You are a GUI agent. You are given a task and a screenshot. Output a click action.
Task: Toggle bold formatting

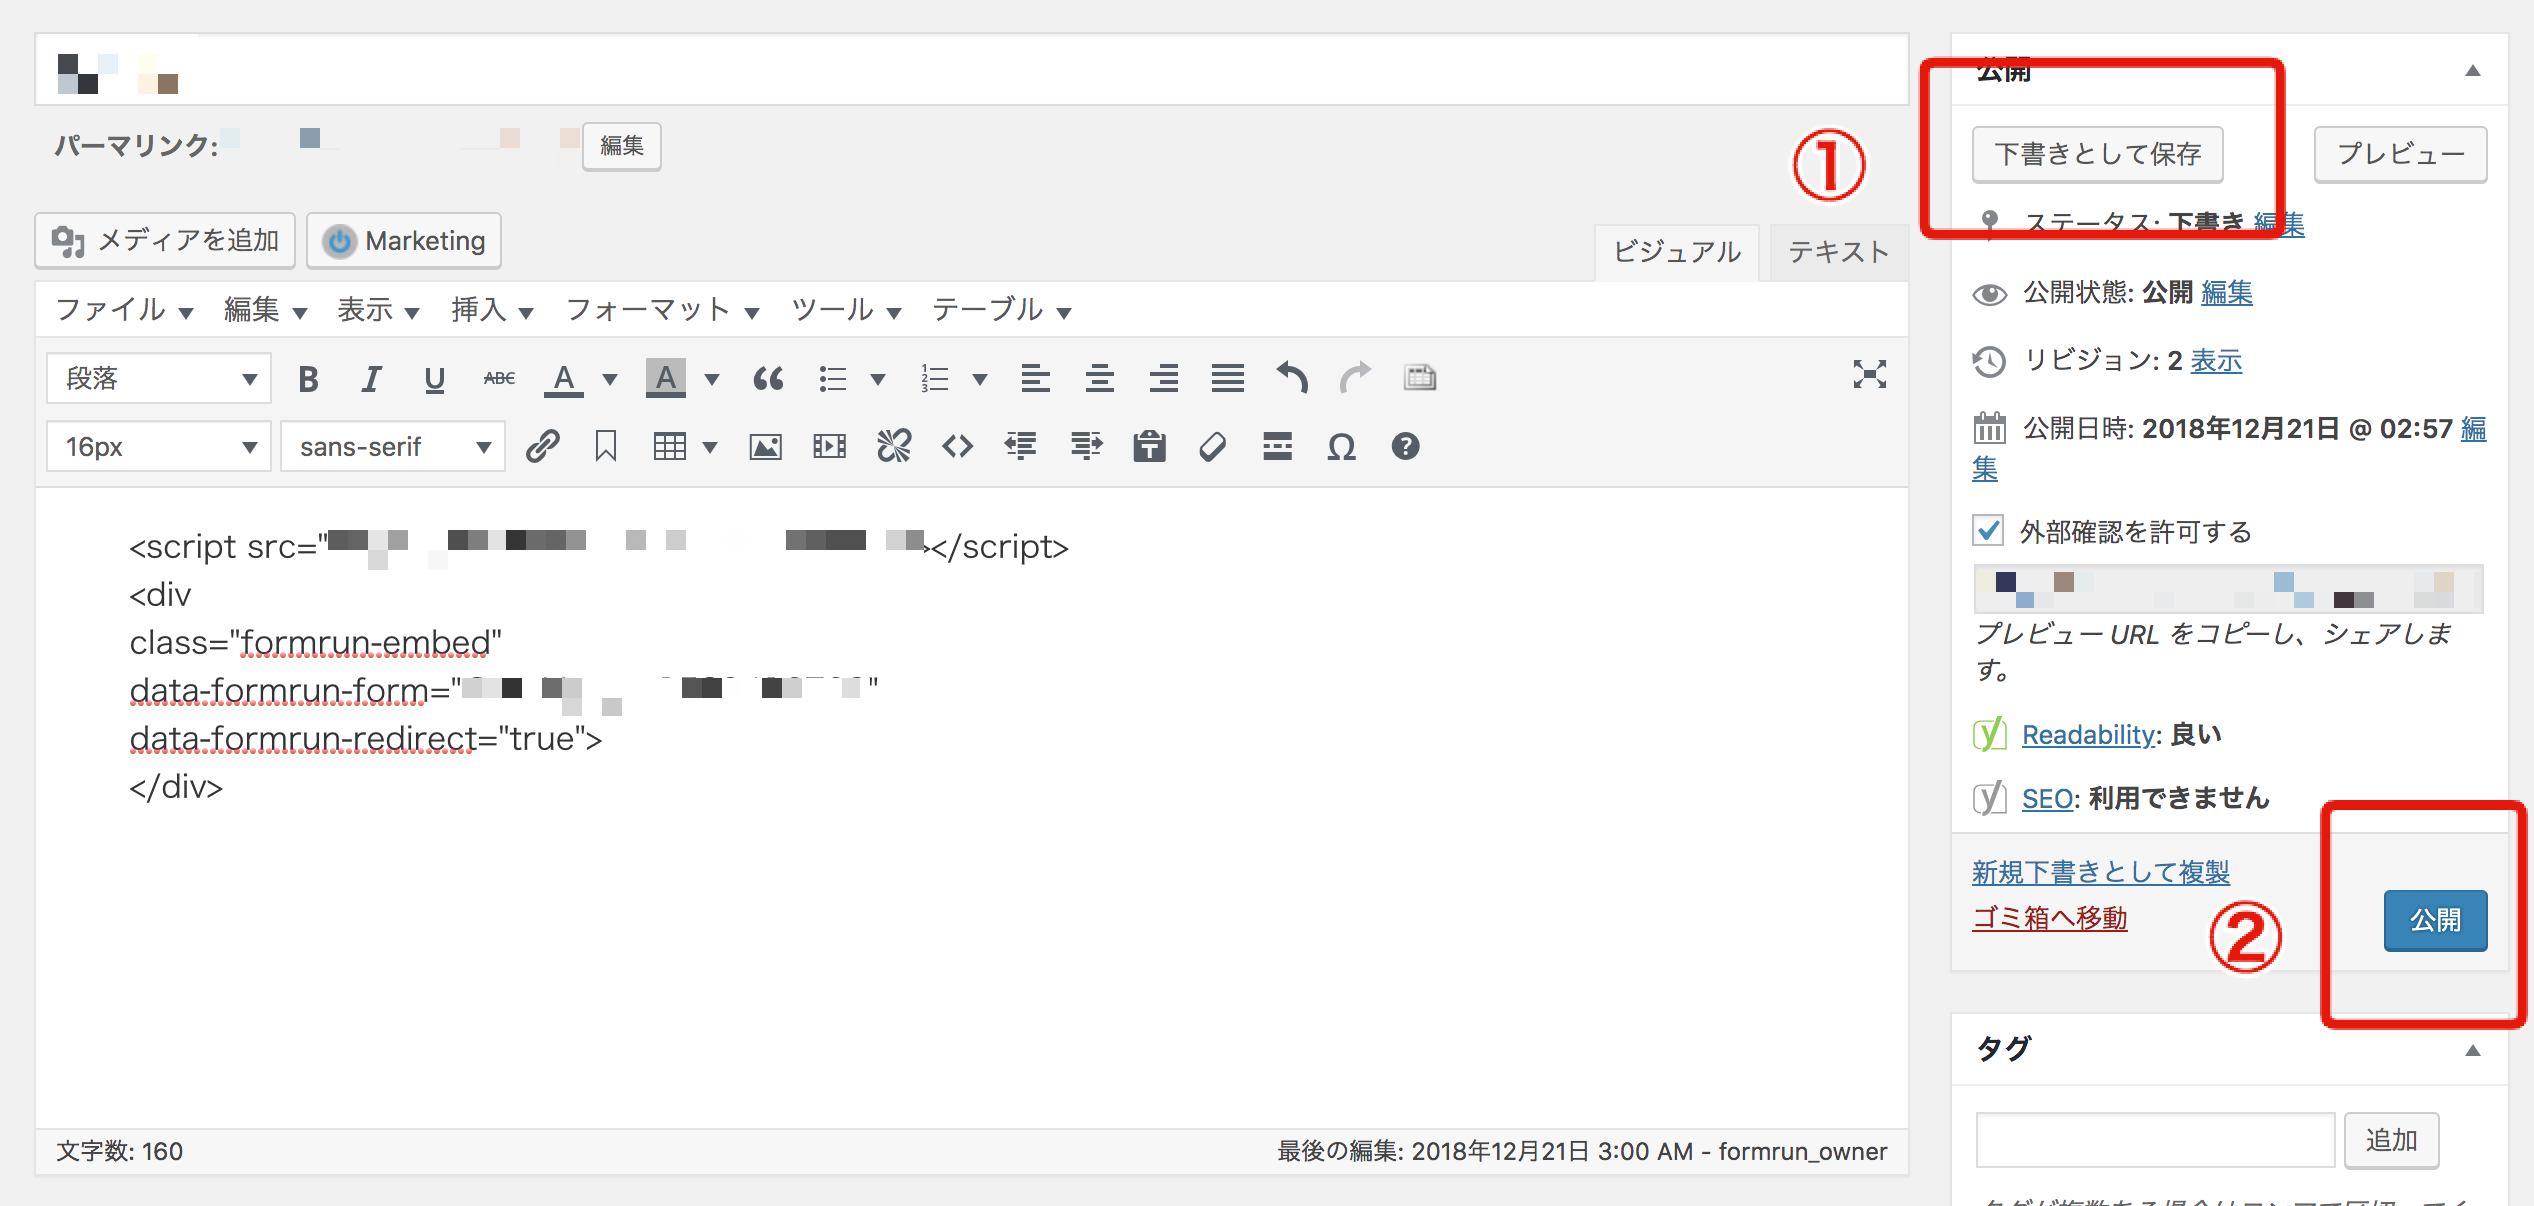tap(308, 379)
